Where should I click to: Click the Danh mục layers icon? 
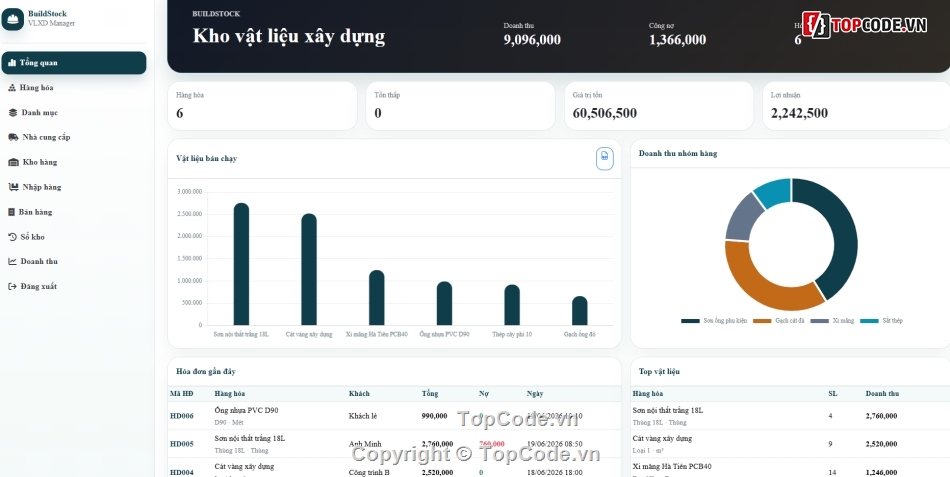coord(13,113)
